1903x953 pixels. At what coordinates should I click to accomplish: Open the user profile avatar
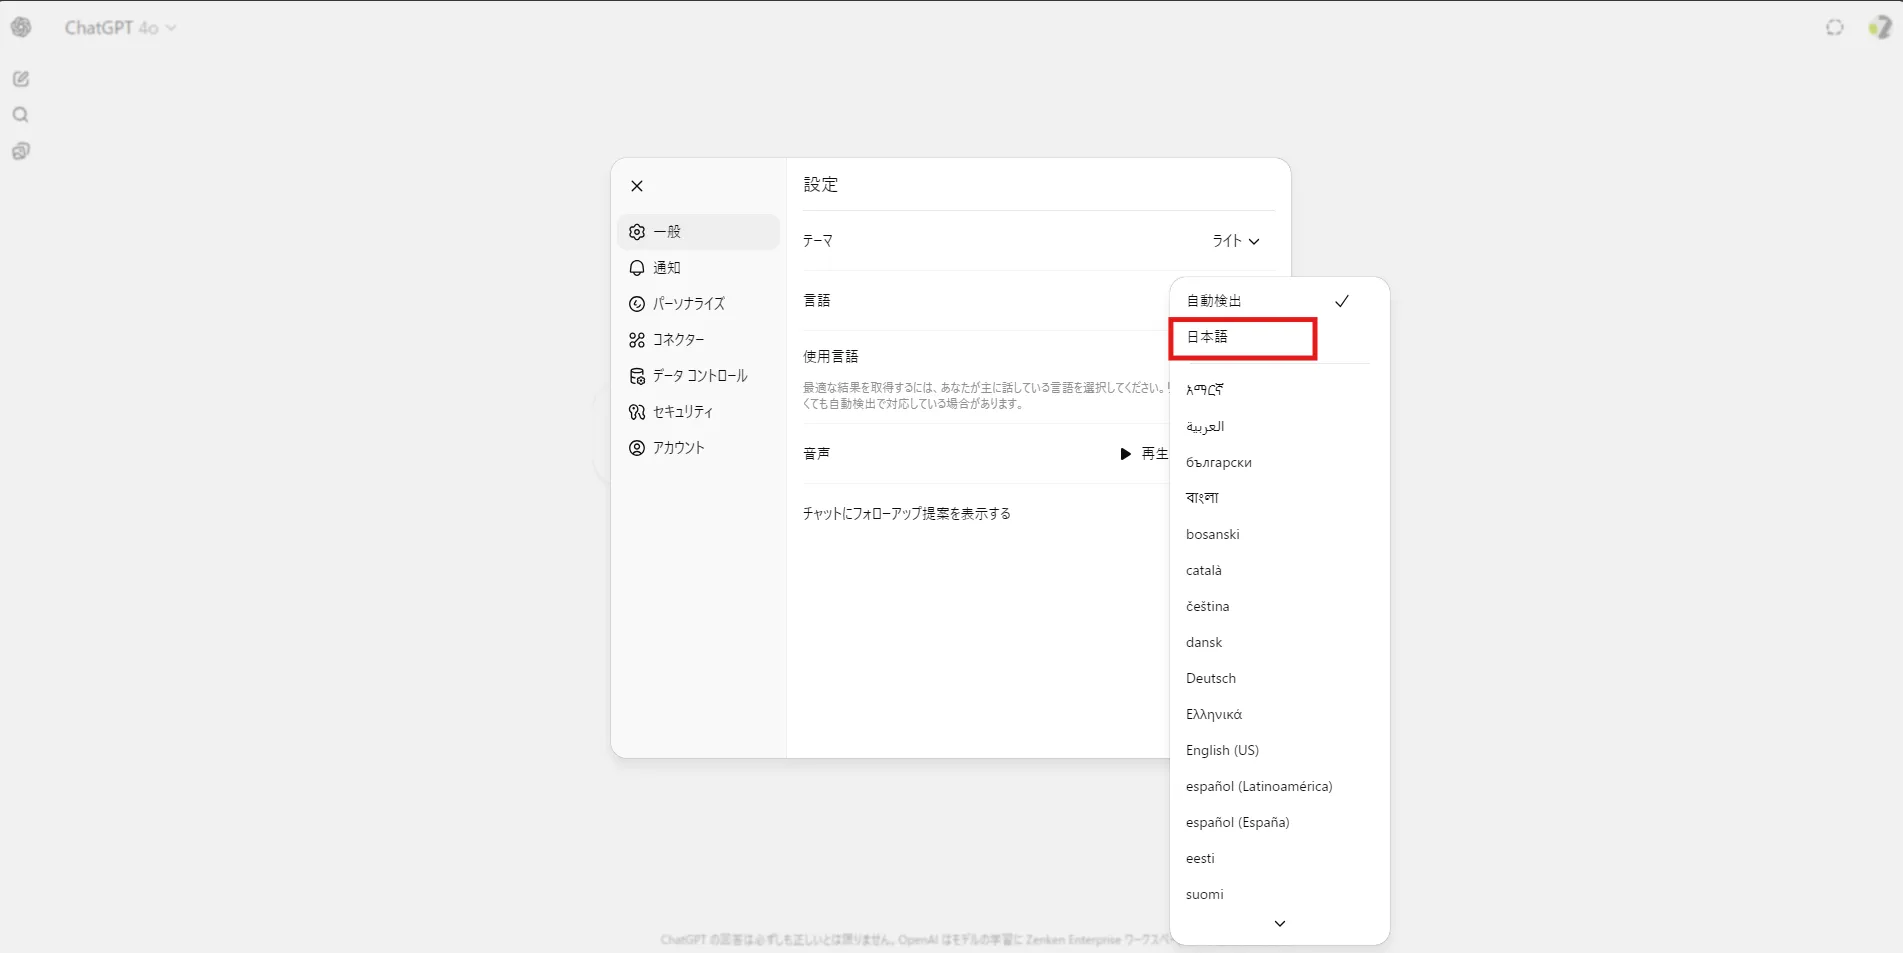click(1879, 28)
